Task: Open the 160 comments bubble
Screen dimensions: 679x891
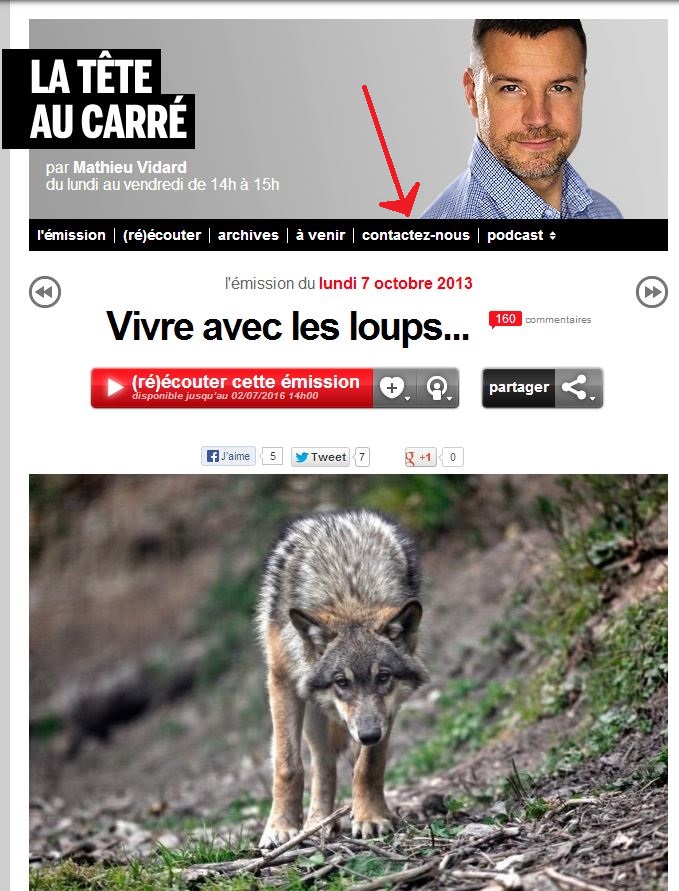Action: [x=505, y=319]
